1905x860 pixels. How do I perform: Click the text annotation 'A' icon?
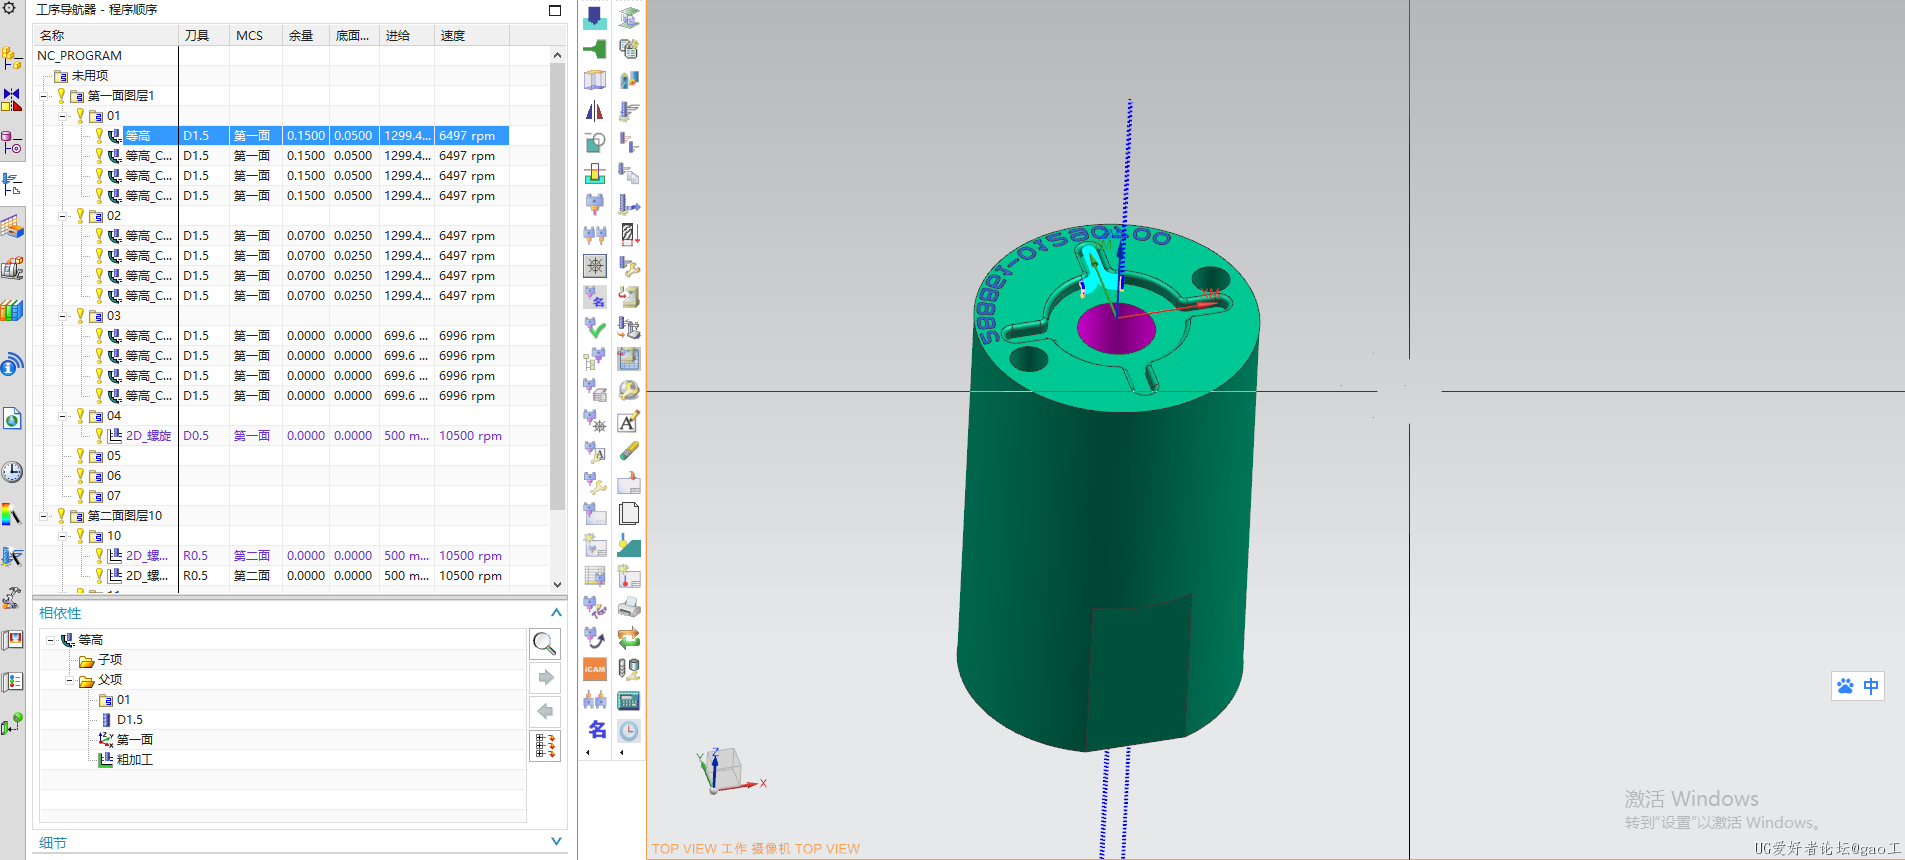[629, 421]
